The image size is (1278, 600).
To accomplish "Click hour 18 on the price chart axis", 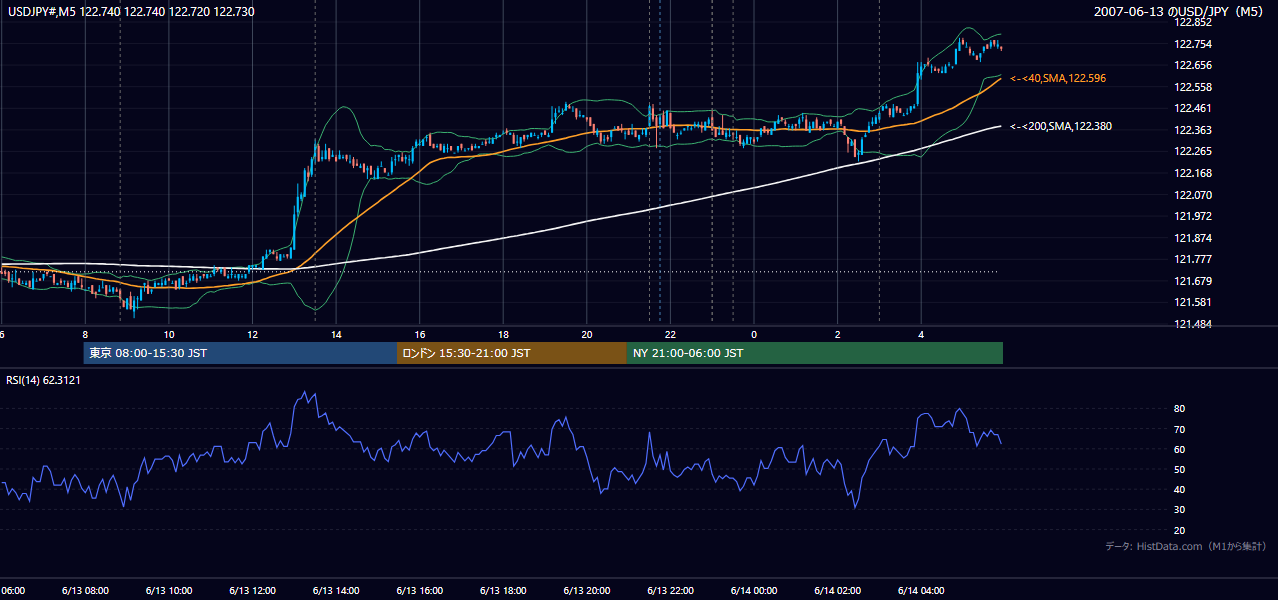I will click(x=504, y=334).
